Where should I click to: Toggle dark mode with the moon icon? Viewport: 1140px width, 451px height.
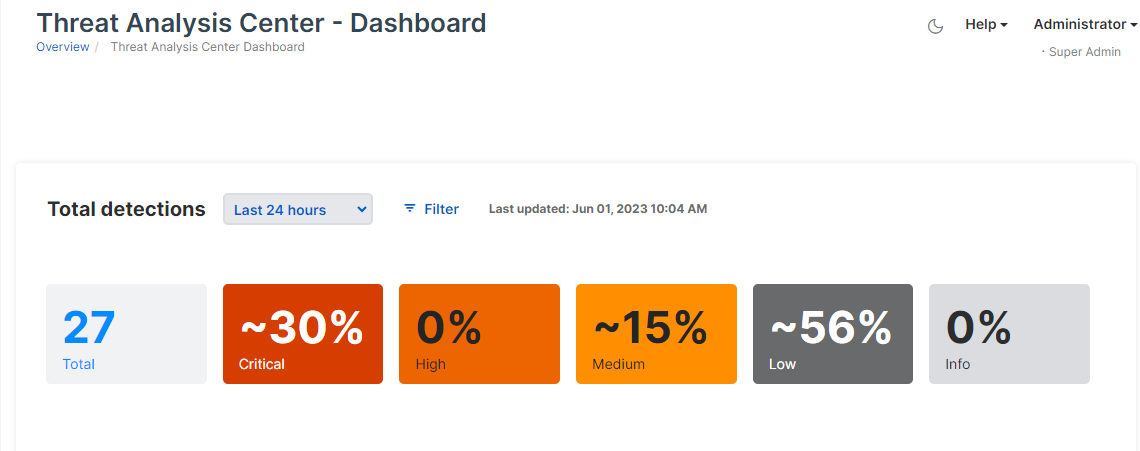click(936, 26)
